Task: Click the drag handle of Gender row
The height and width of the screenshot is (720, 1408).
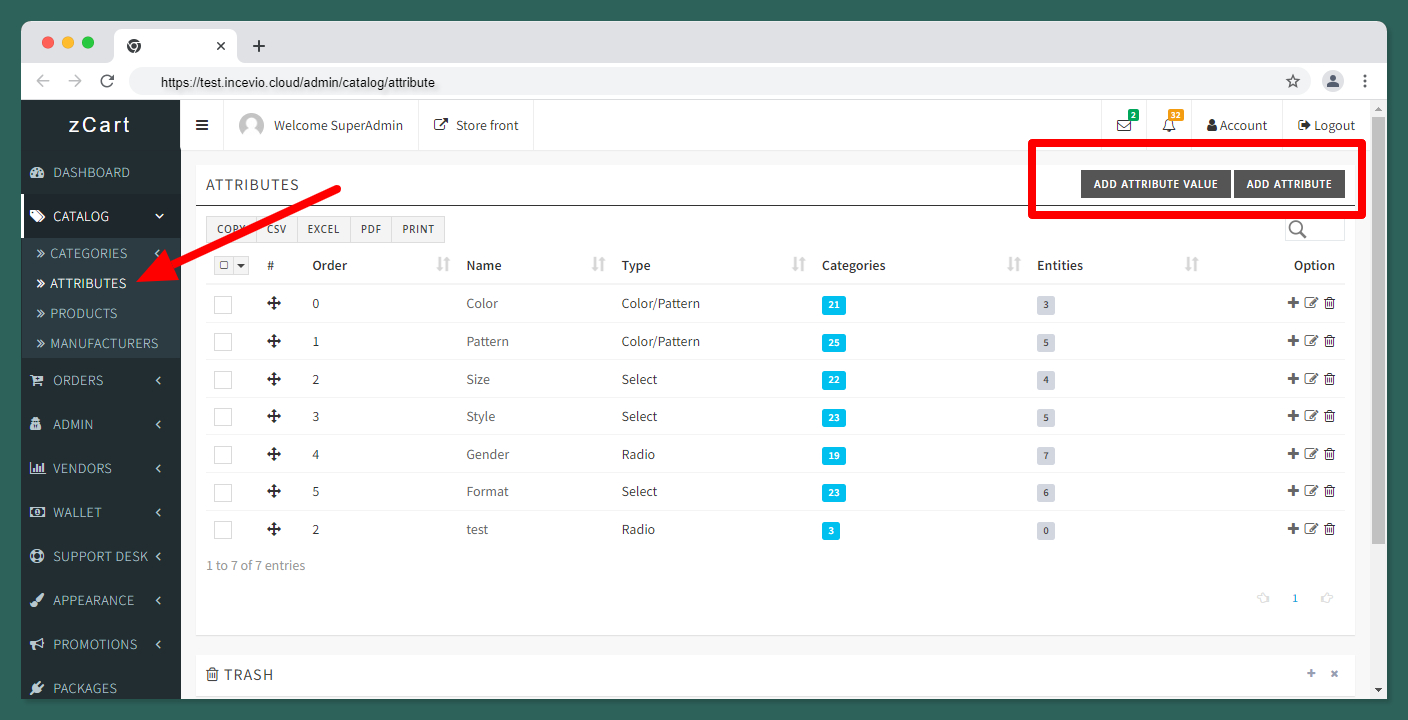Action: click(x=274, y=454)
